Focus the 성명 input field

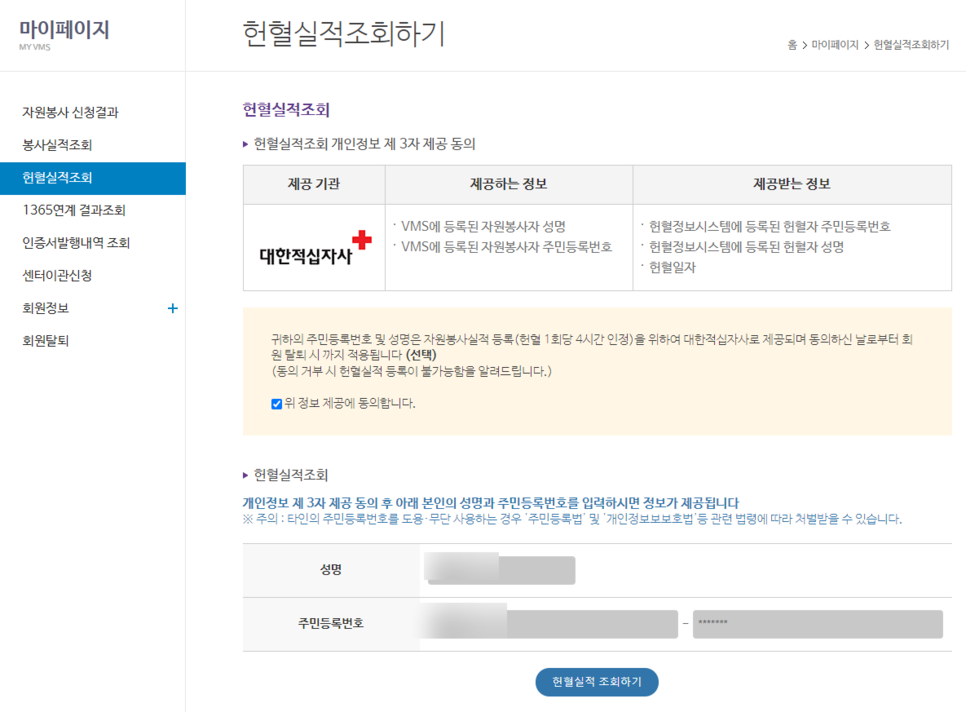point(500,570)
